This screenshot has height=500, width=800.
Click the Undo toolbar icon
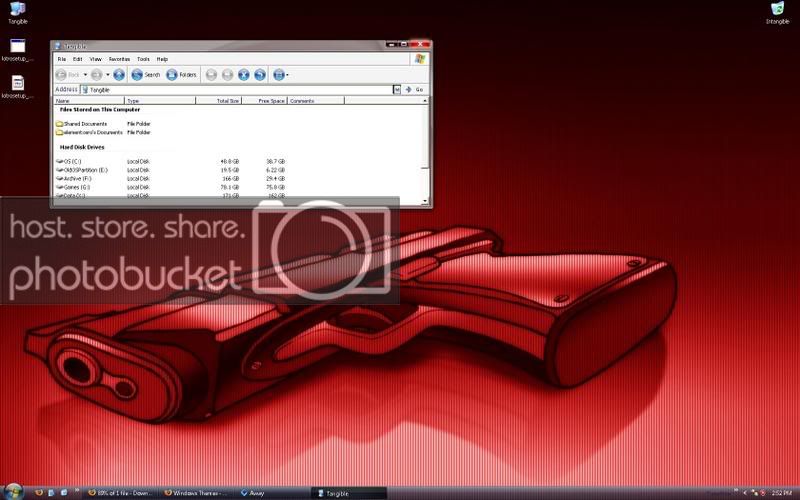pos(260,75)
